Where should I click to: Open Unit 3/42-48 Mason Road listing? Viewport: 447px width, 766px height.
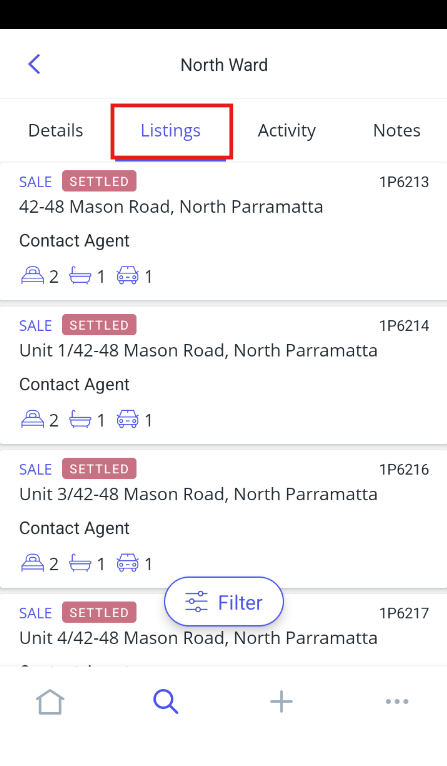click(223, 519)
